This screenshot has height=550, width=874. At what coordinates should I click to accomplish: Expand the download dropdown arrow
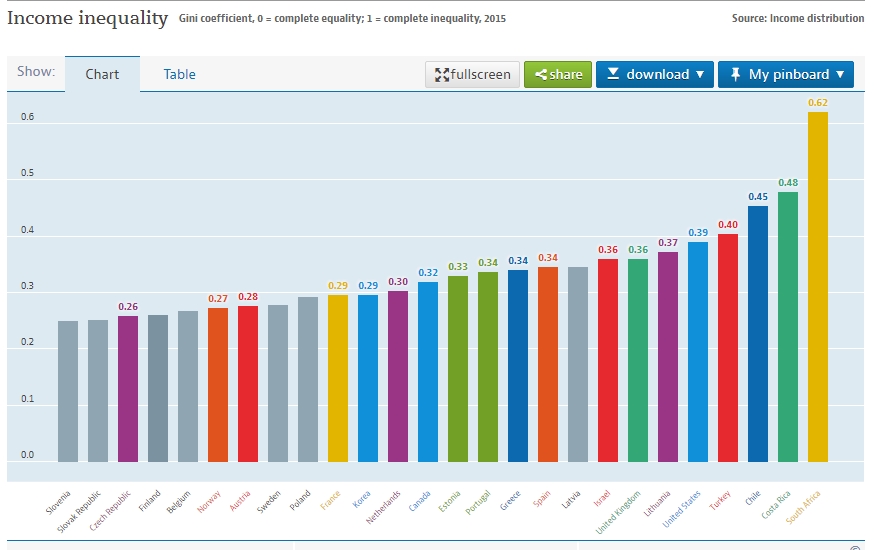(x=700, y=74)
